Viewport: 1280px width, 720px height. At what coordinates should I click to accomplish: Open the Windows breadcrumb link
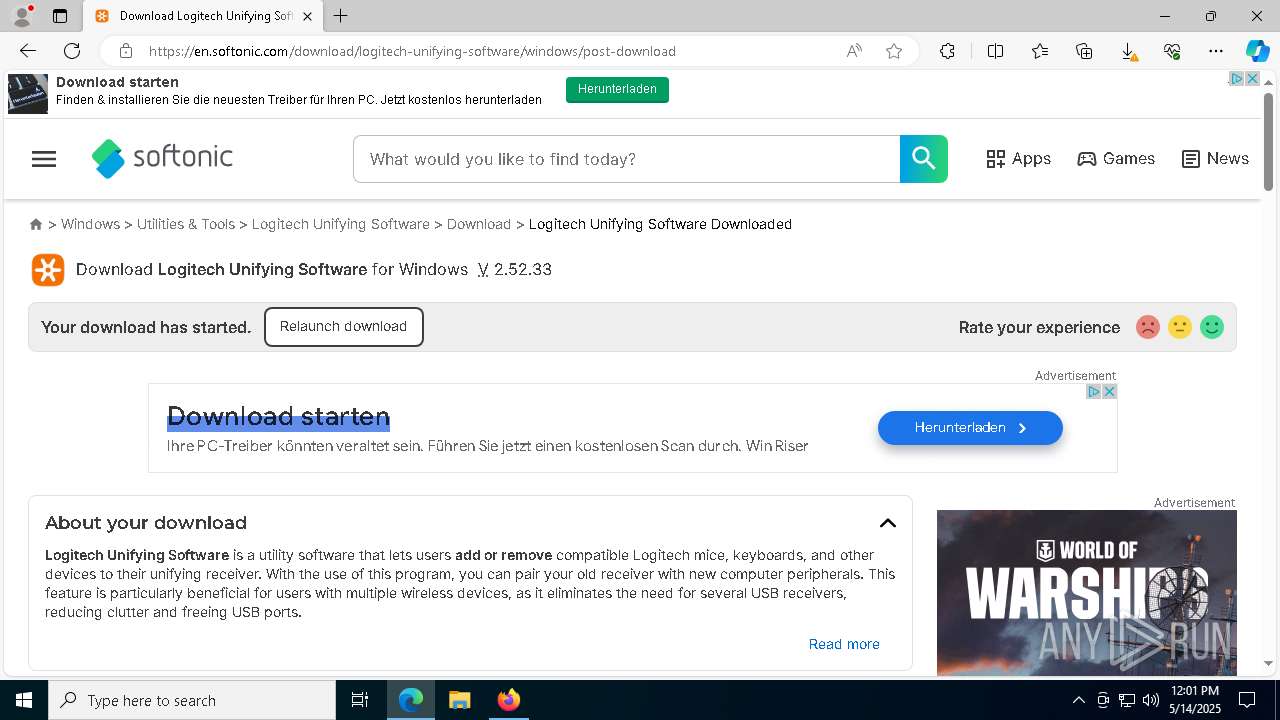(x=90, y=224)
